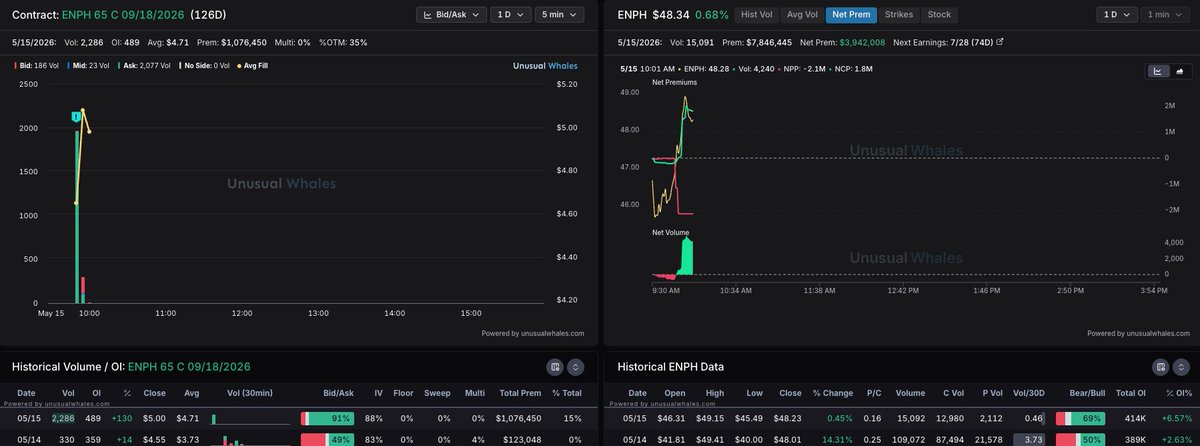Sort contract table by IV column
This screenshot has height=446, width=1200.
tap(379, 394)
